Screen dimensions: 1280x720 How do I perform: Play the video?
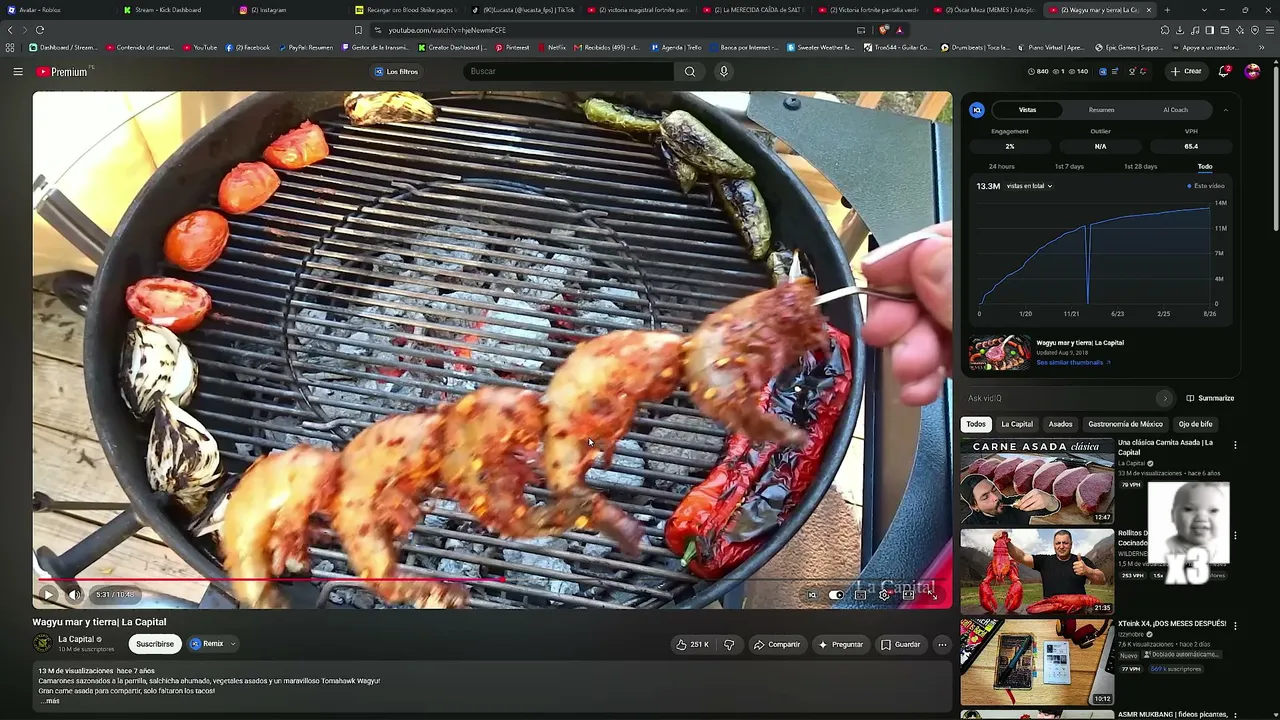pyautogui.click(x=48, y=595)
